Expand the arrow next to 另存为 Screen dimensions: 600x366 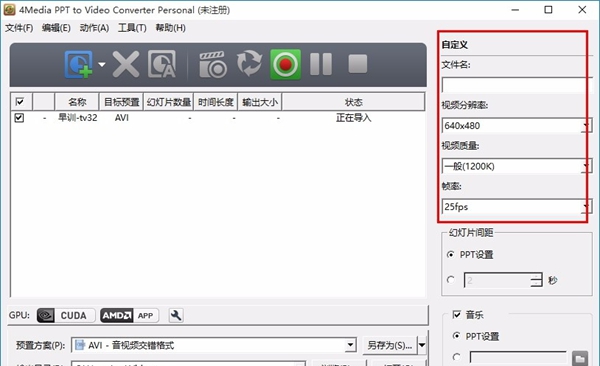422,345
